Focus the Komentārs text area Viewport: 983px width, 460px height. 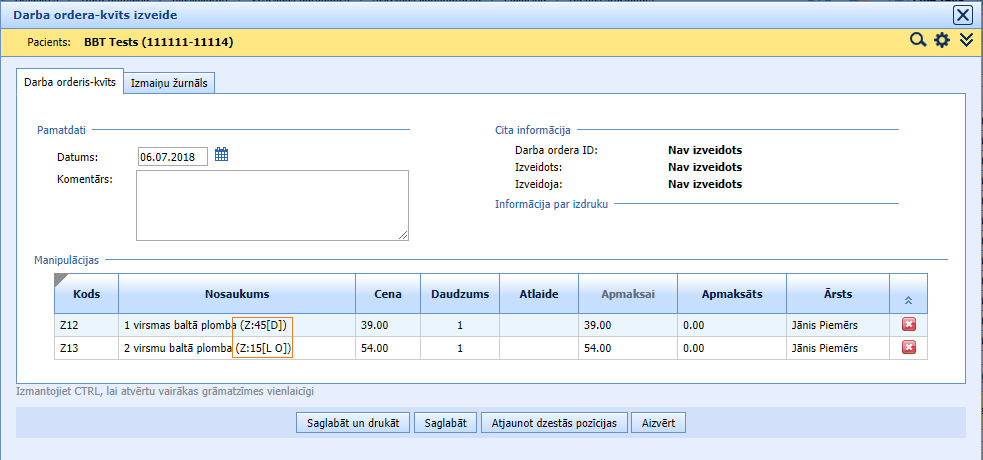tap(272, 205)
